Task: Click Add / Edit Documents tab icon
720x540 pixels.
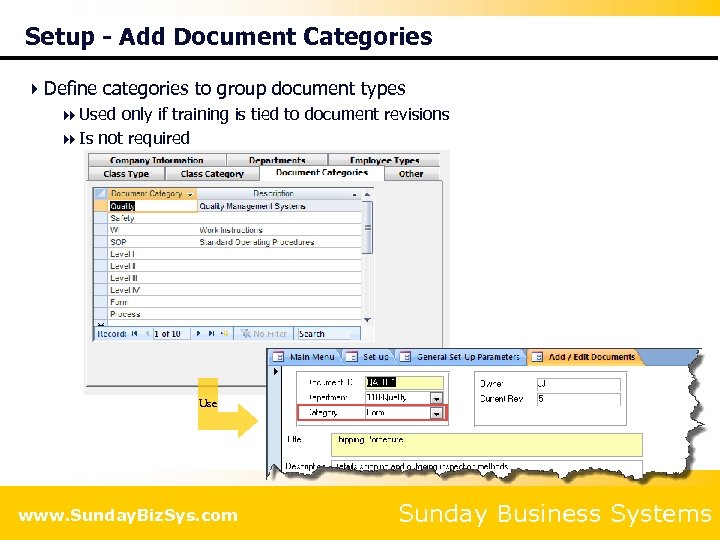Action: [537, 357]
